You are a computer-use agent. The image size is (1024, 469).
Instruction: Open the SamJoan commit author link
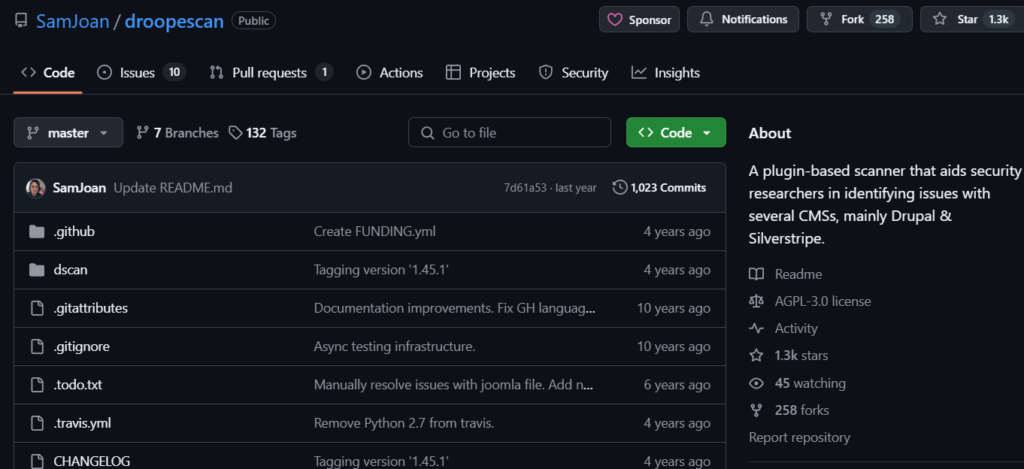point(80,188)
